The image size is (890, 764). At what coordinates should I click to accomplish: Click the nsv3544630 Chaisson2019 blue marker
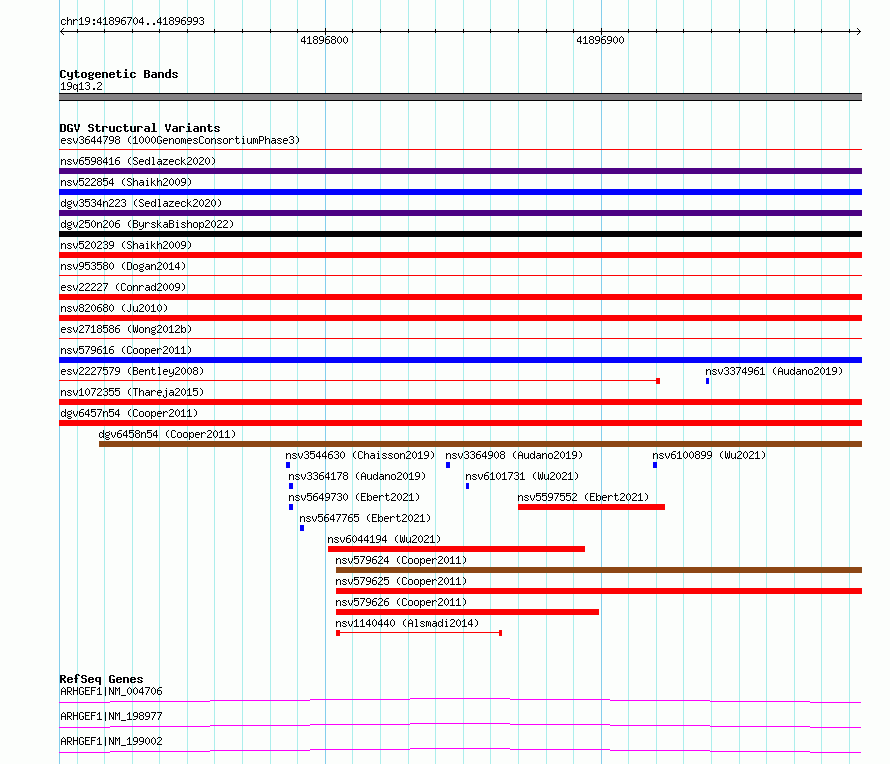pos(288,465)
